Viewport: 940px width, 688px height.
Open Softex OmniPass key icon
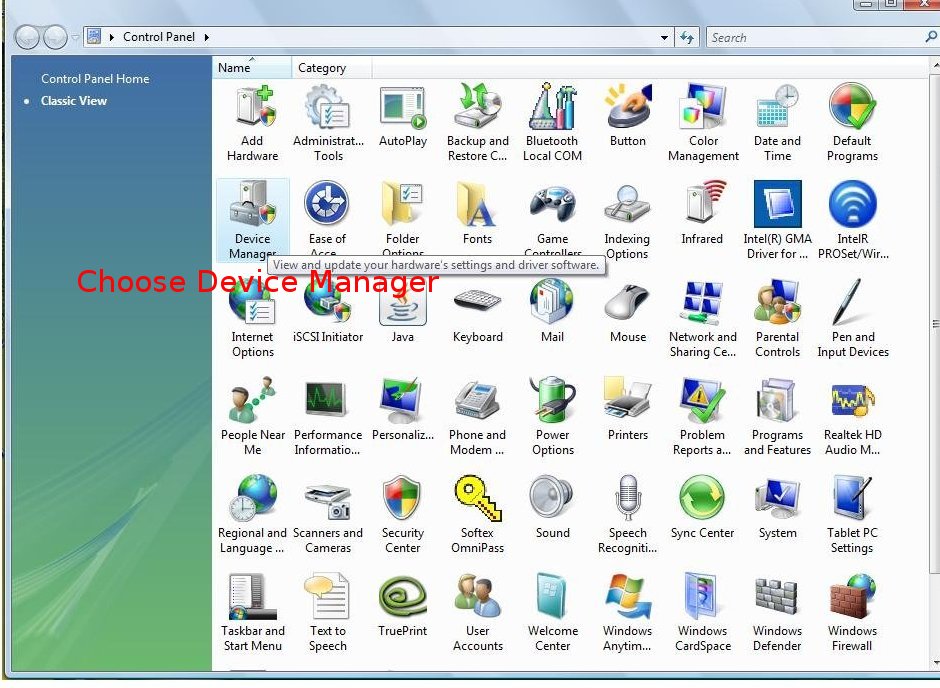pyautogui.click(x=477, y=499)
